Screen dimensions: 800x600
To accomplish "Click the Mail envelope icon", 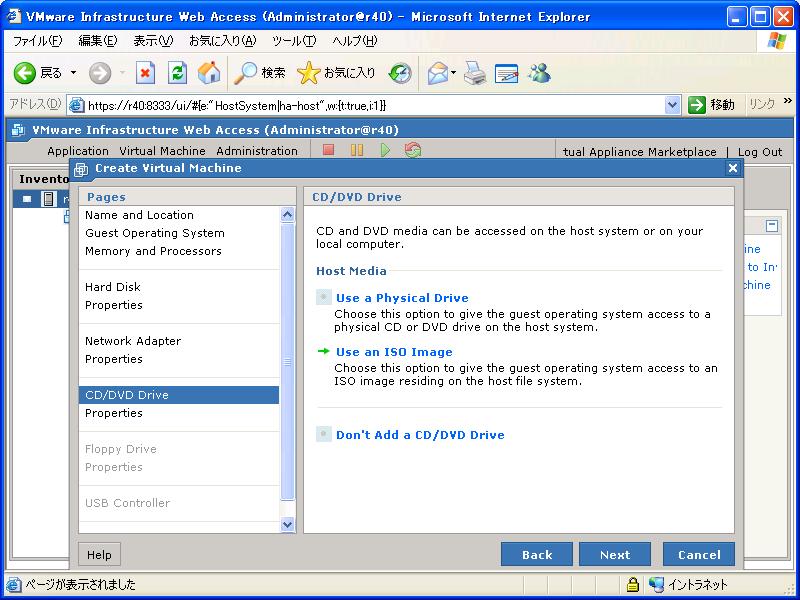I will tap(438, 73).
